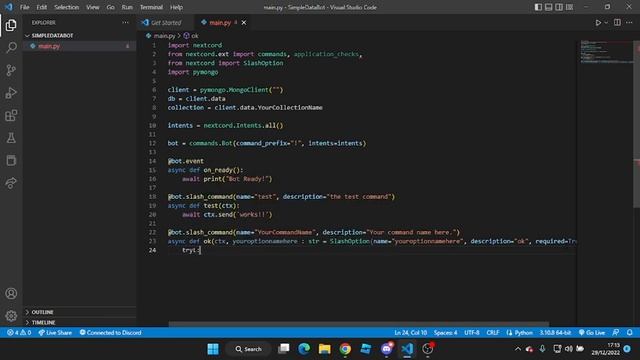Open errors and warnings in status bar
The image size is (640, 360).
19,333
